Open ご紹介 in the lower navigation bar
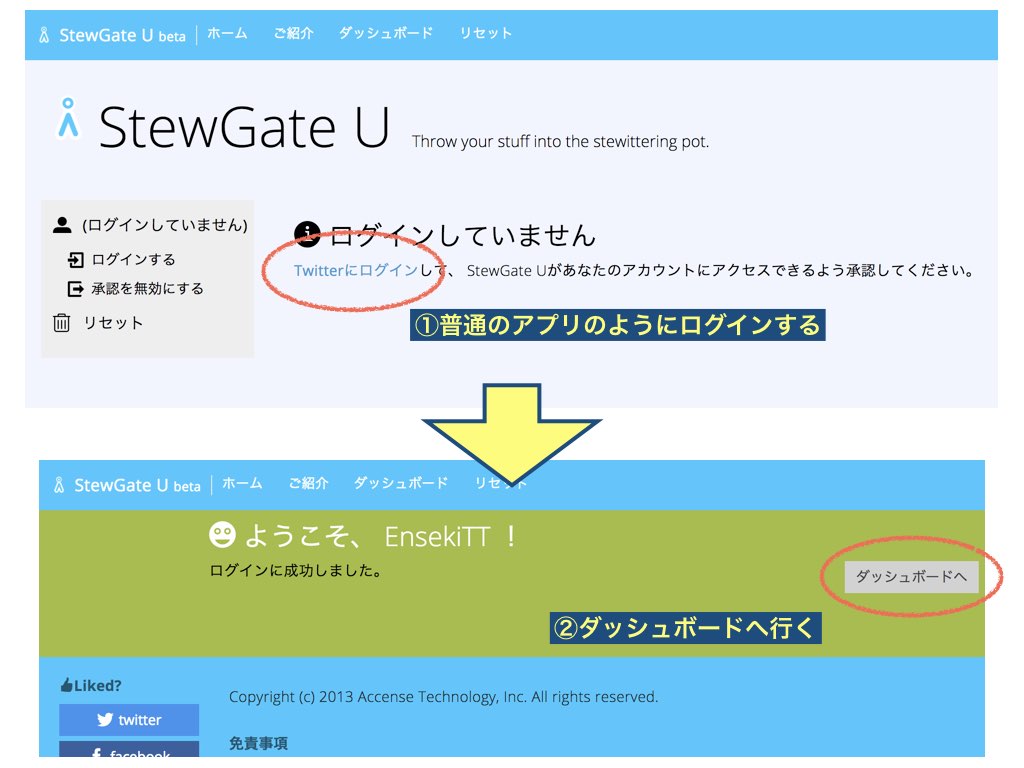 pos(308,483)
